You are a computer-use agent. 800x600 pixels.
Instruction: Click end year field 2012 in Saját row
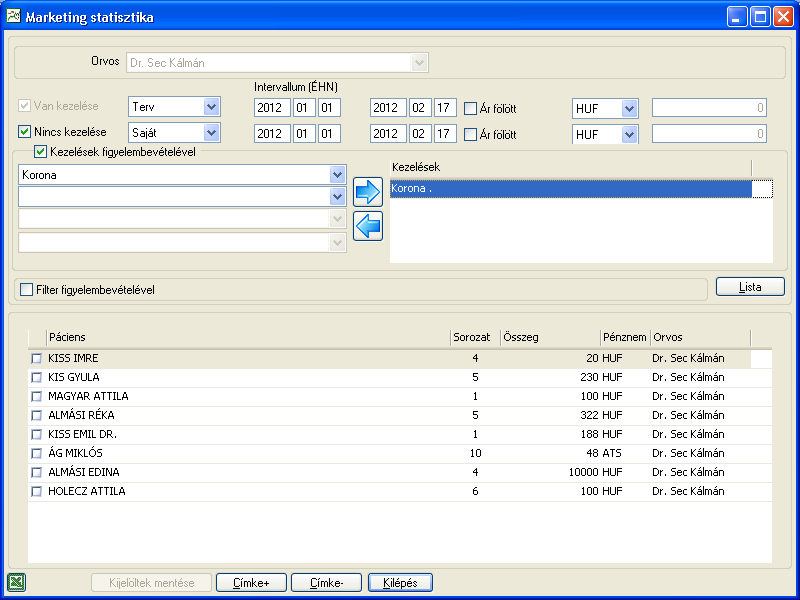388,134
